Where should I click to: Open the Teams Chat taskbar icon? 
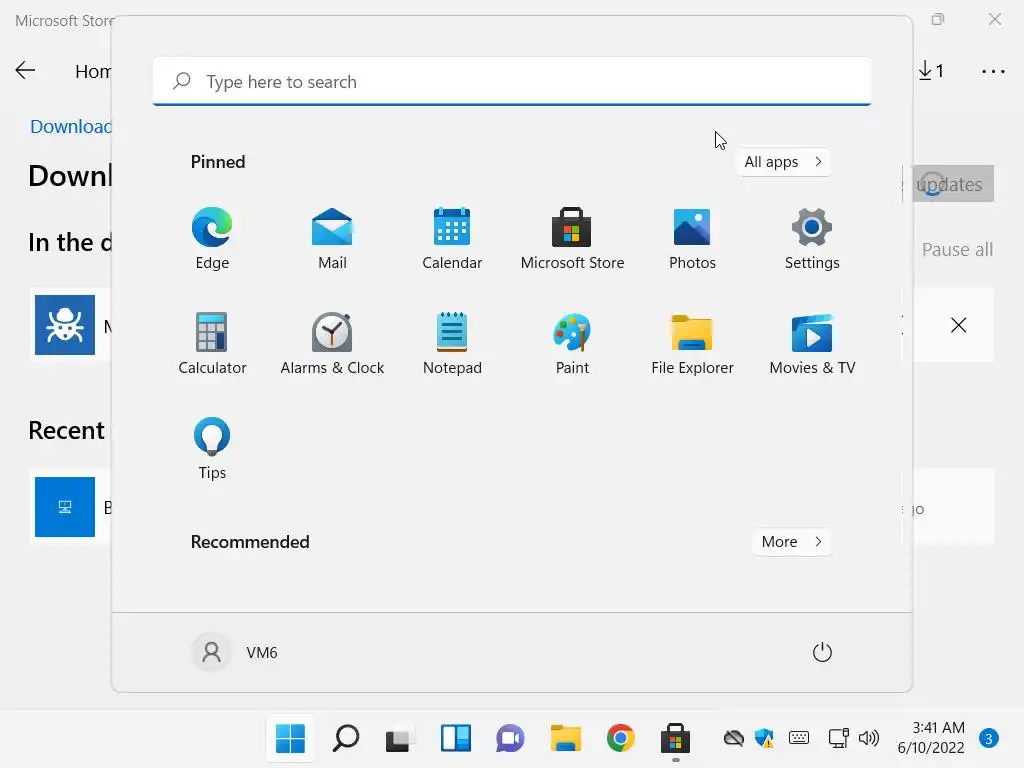[510, 739]
